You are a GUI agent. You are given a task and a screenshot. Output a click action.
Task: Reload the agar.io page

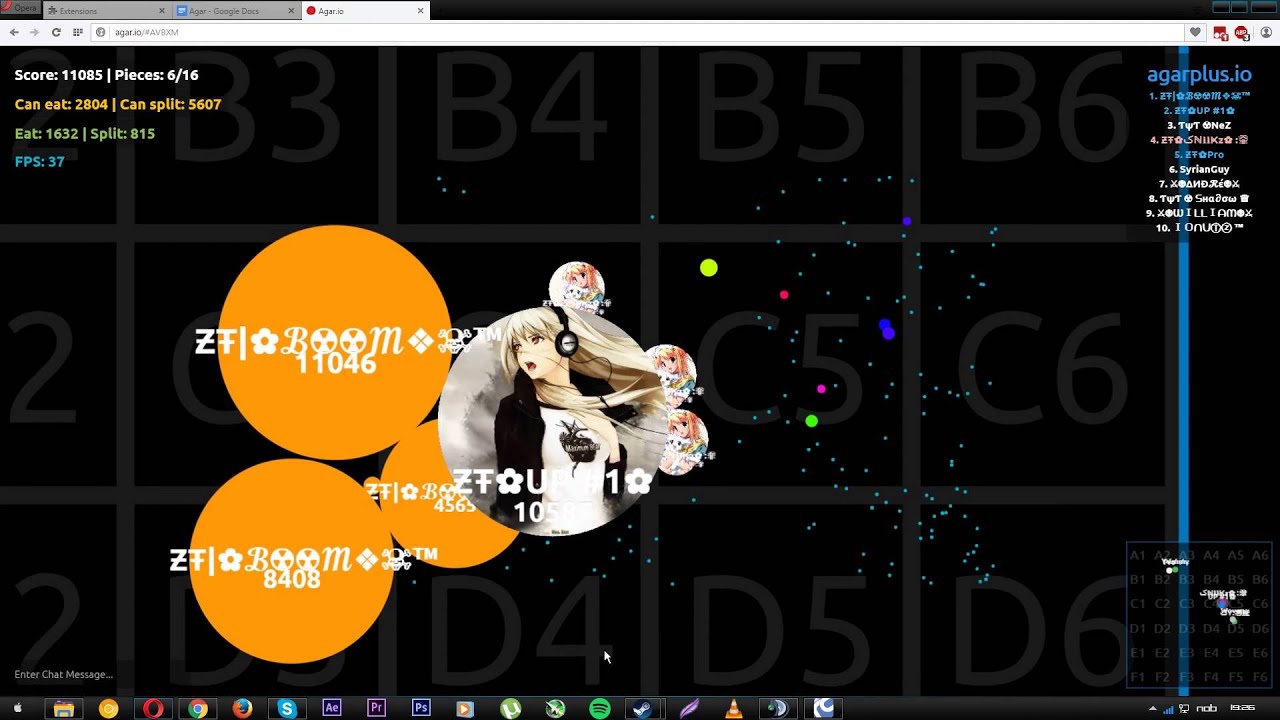pos(56,32)
